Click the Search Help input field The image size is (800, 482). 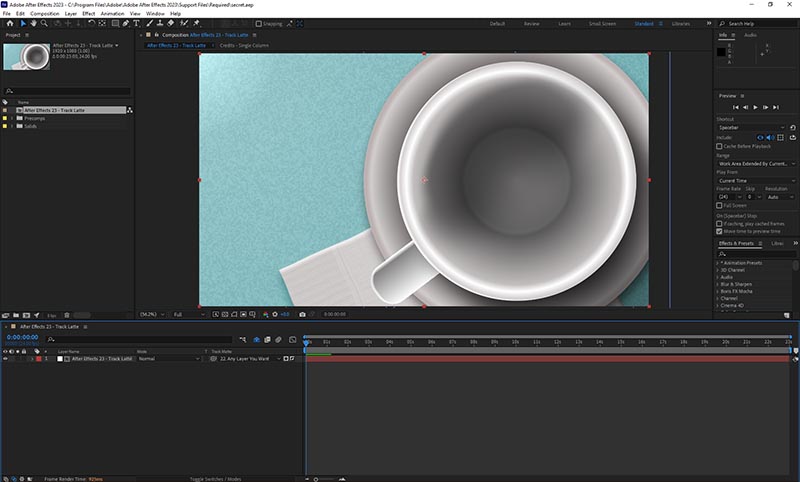(760, 23)
